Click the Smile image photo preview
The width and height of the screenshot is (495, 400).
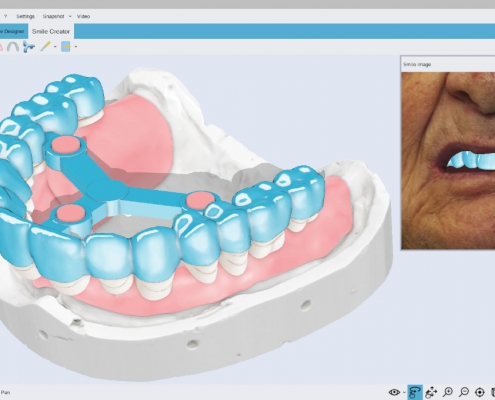(448, 160)
